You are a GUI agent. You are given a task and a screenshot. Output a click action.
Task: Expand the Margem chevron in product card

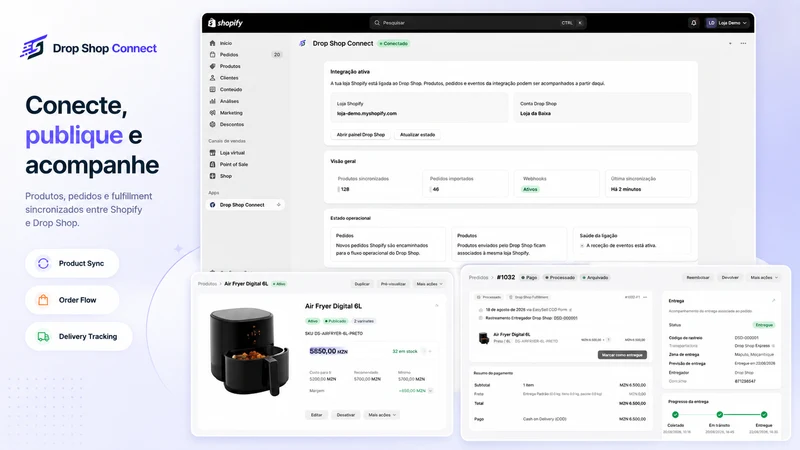point(431,391)
